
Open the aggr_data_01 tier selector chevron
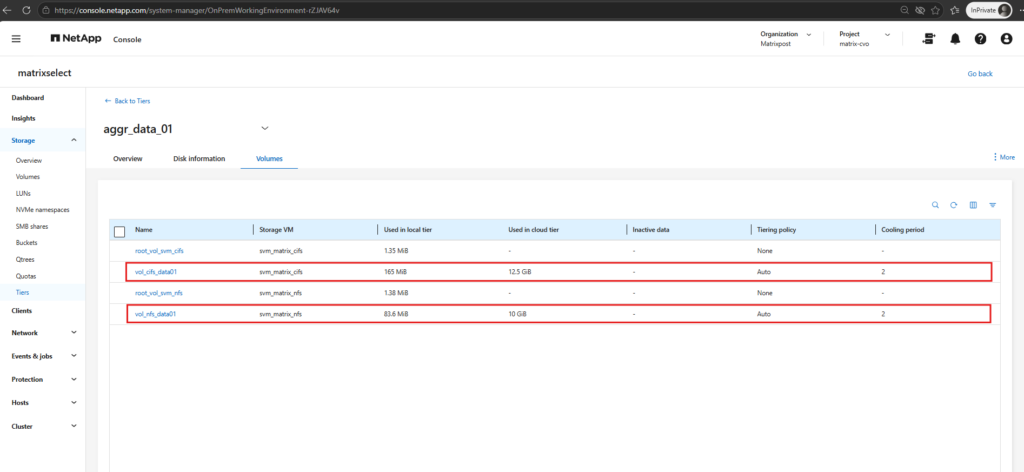[x=264, y=128]
